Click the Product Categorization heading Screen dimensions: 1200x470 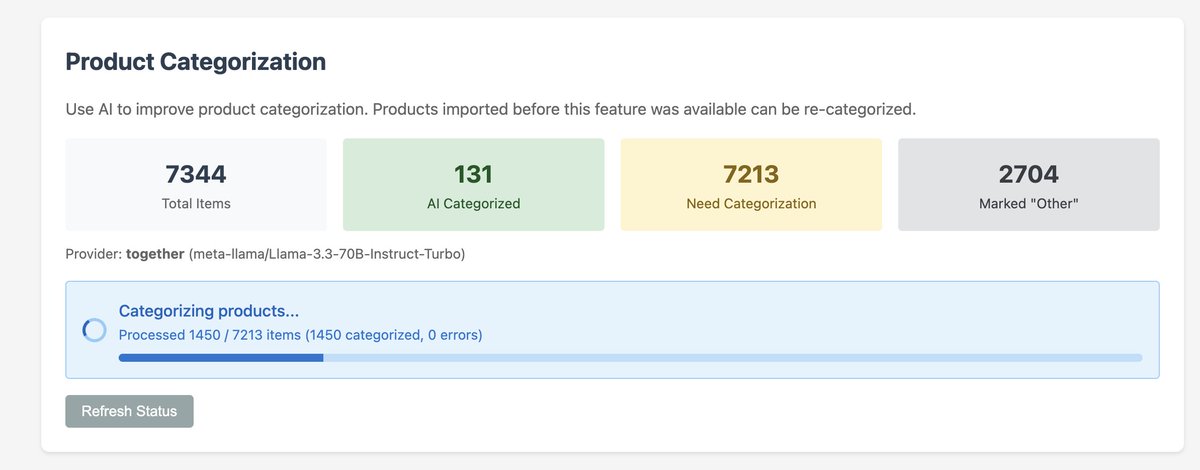(196, 61)
